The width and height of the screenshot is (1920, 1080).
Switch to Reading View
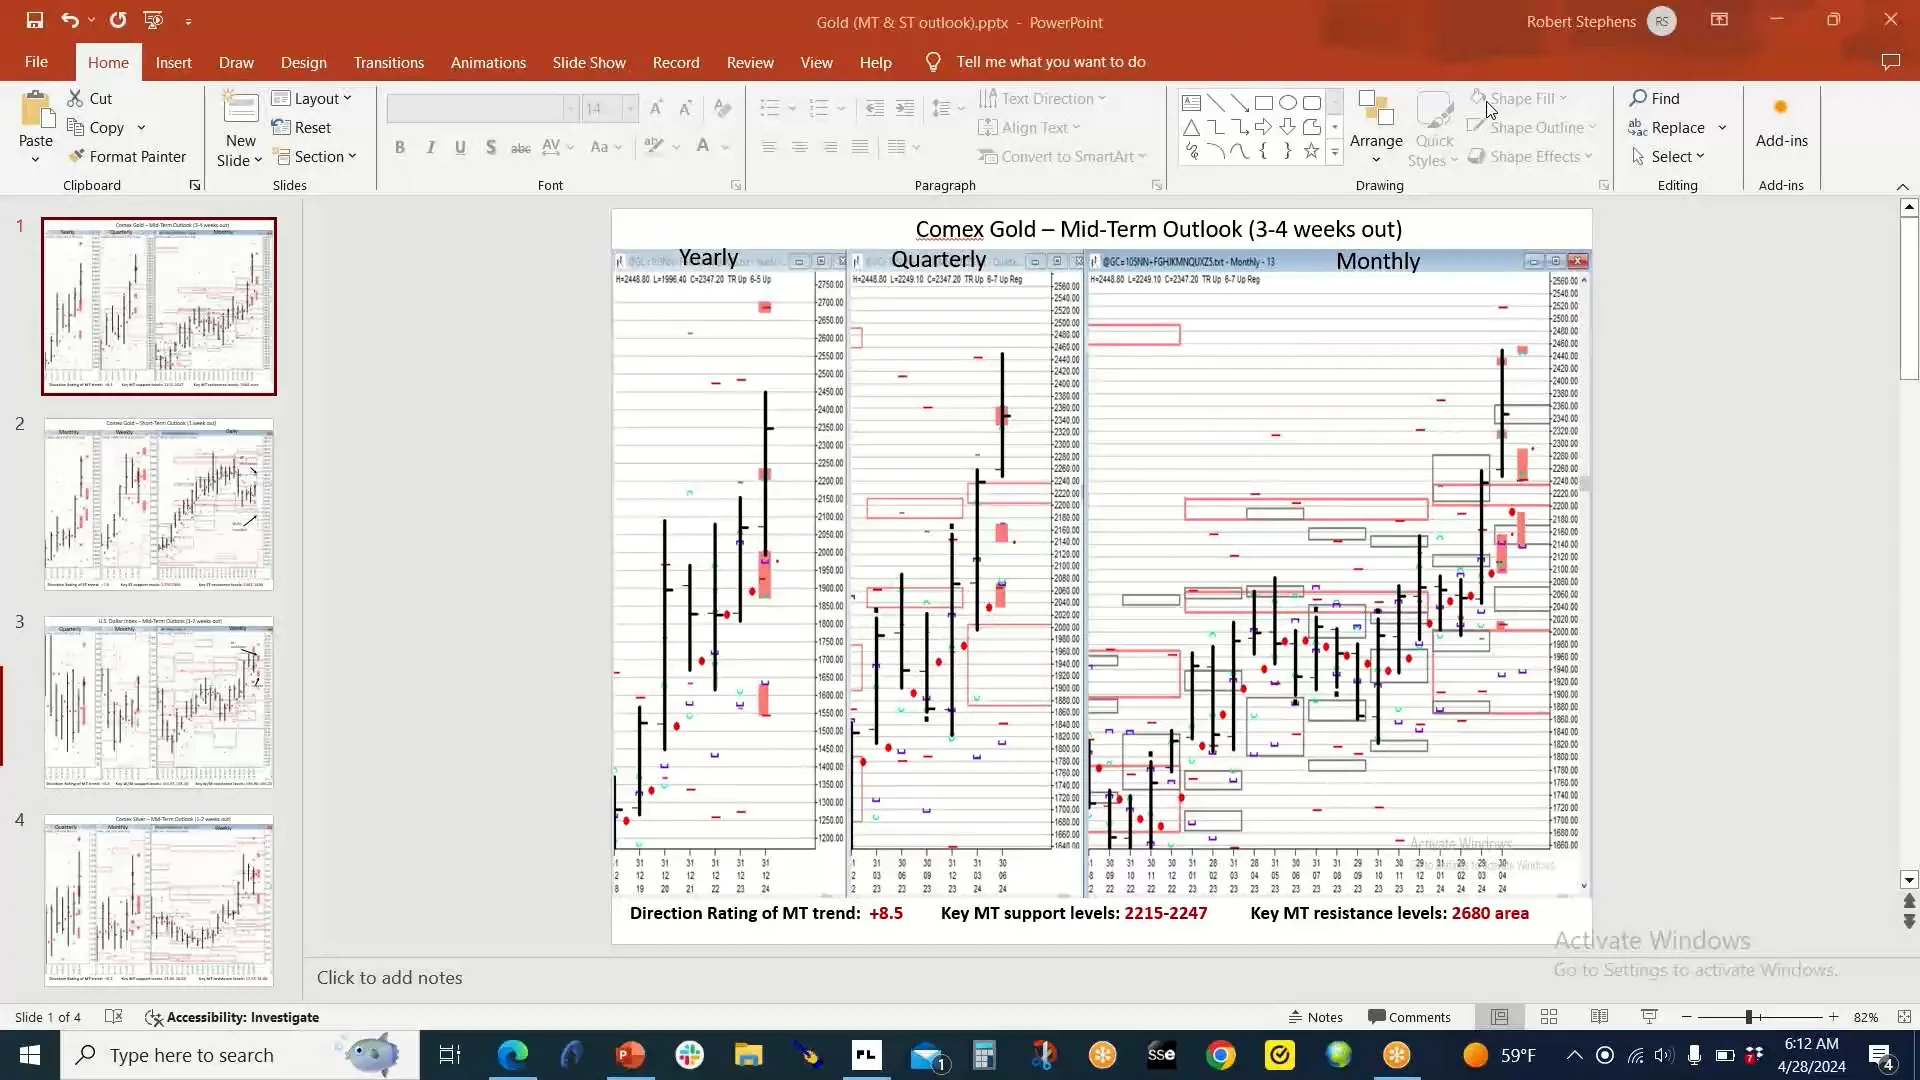1599,1017
